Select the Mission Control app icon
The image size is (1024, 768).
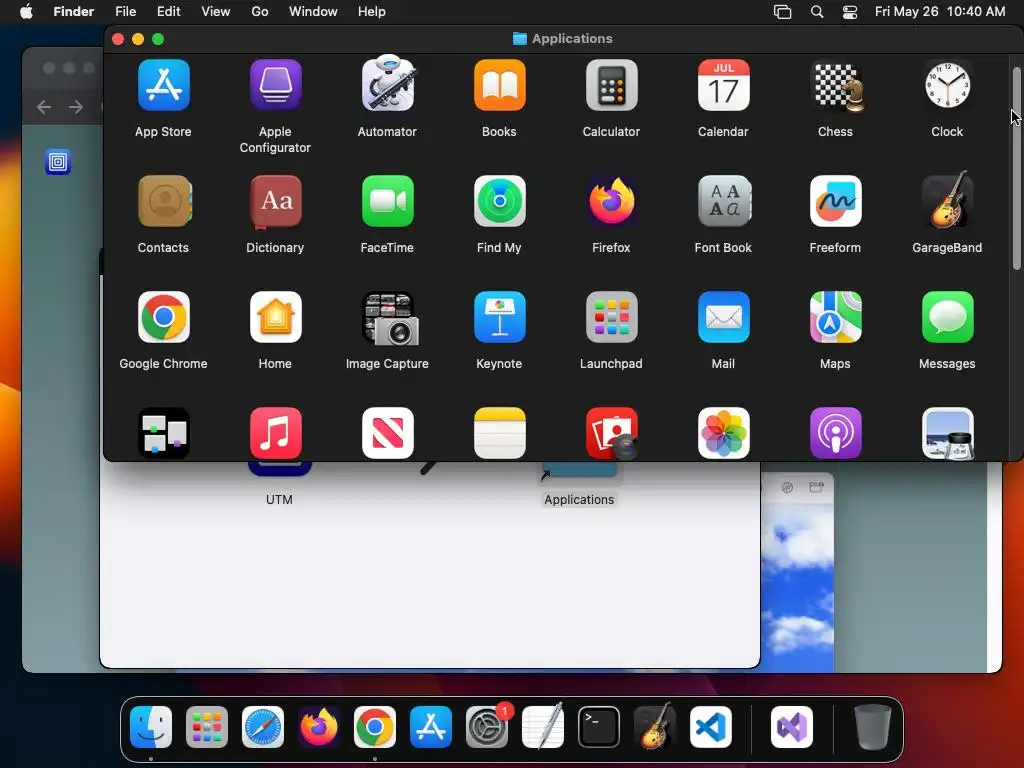(x=164, y=433)
